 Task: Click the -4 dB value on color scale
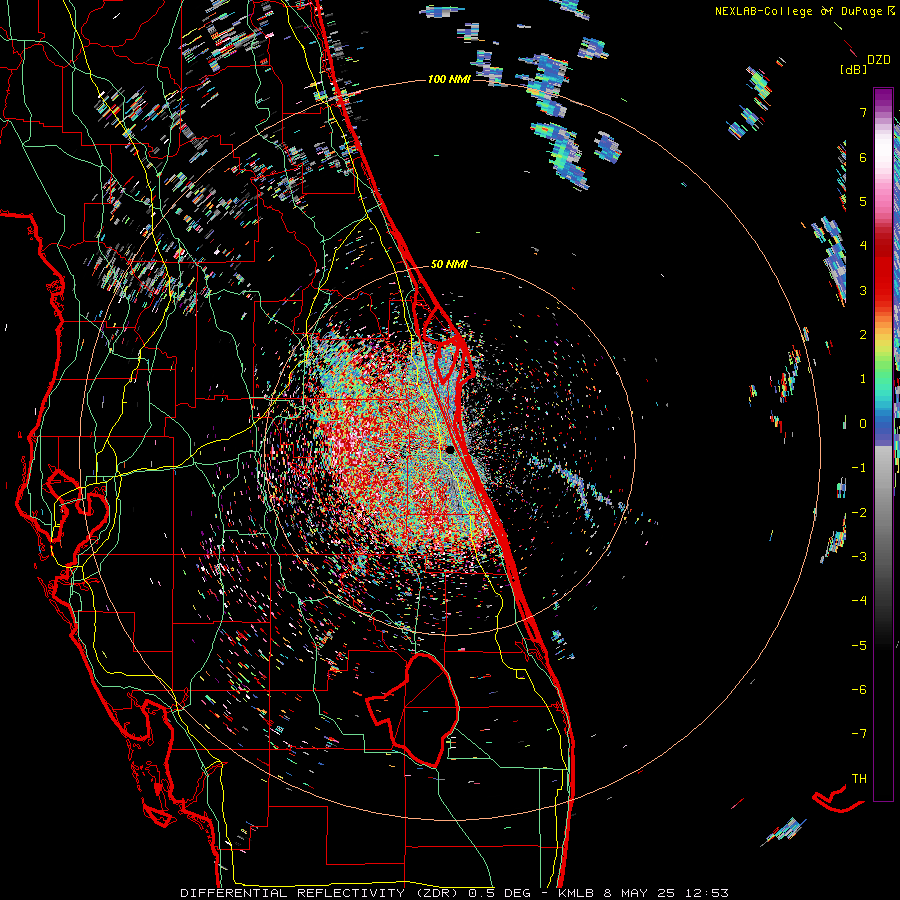pos(859,601)
